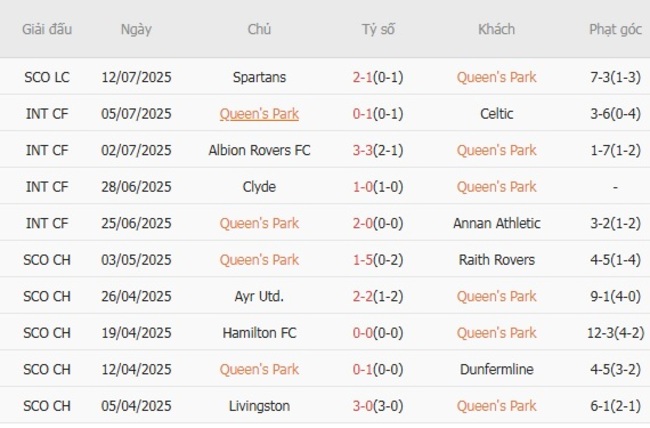Select the 'Tỷ số' column header

(378, 30)
